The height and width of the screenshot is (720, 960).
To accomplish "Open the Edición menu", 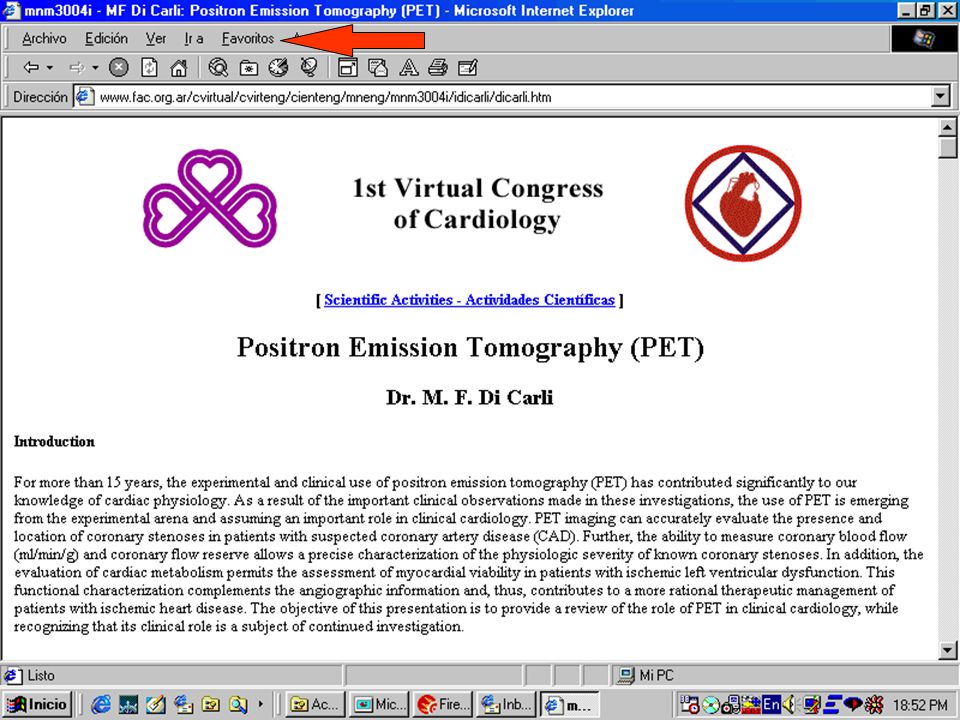I will click(107, 39).
